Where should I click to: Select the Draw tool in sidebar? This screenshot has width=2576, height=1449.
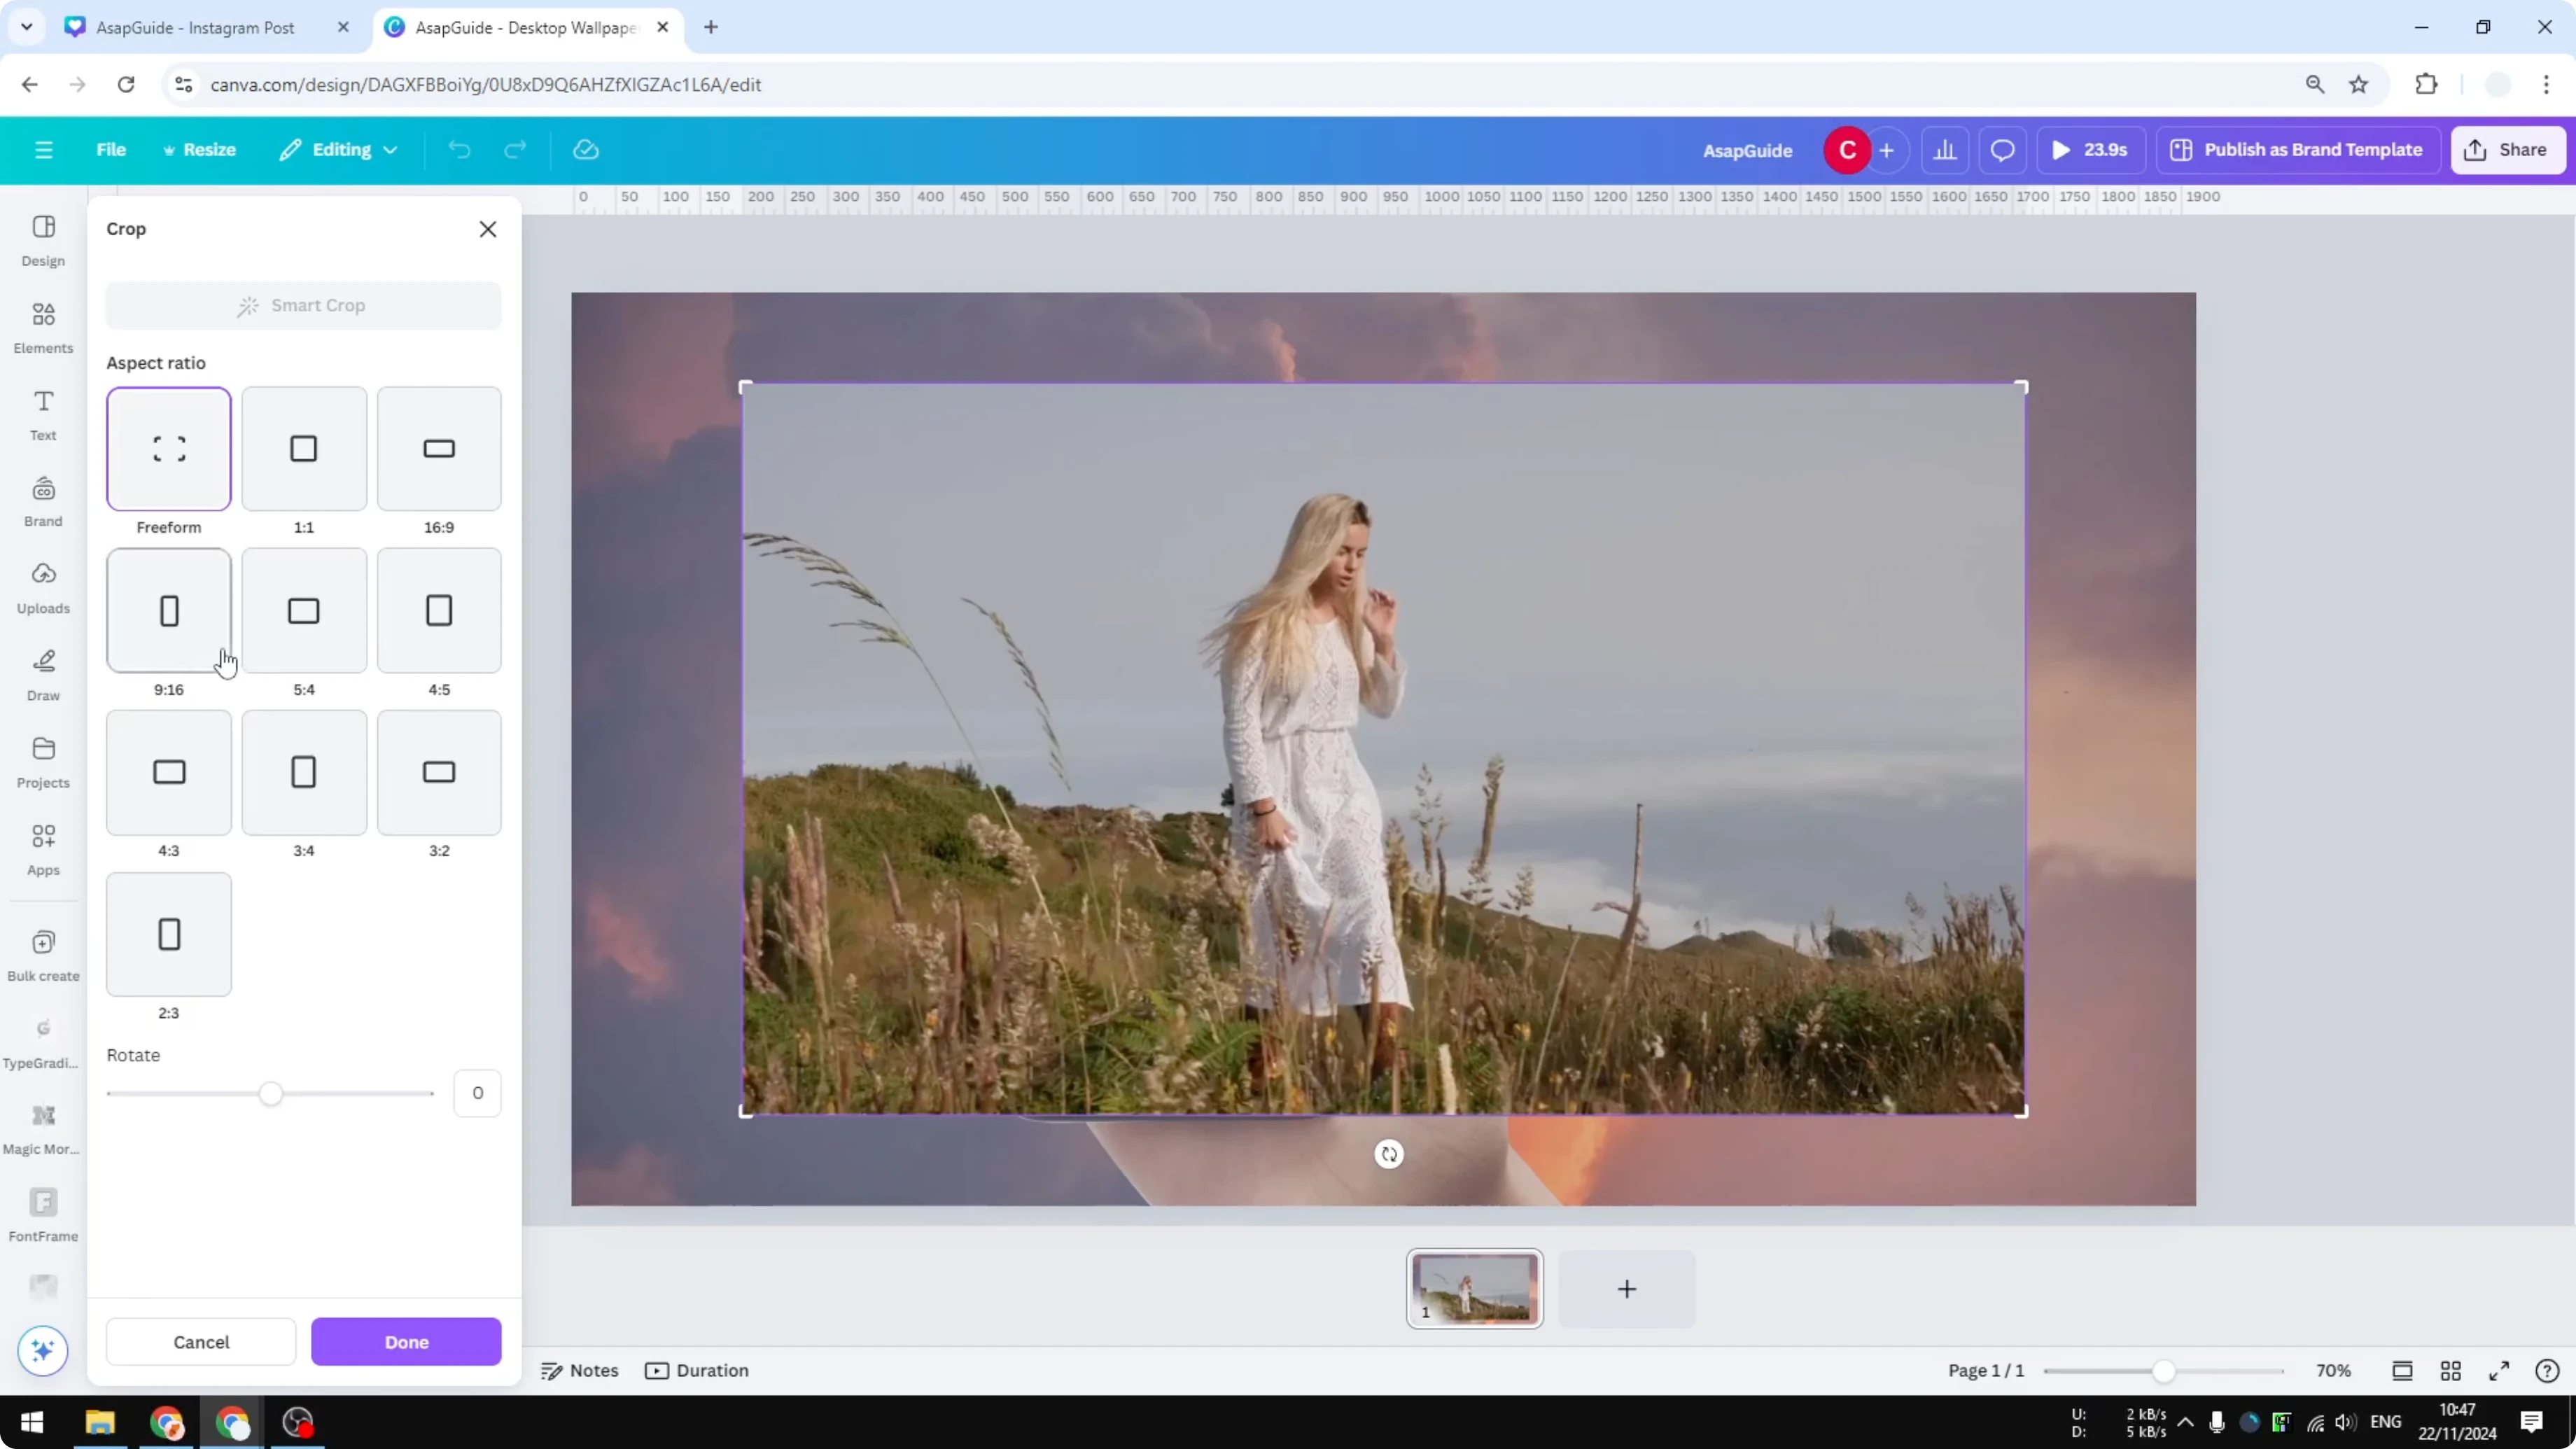42,673
